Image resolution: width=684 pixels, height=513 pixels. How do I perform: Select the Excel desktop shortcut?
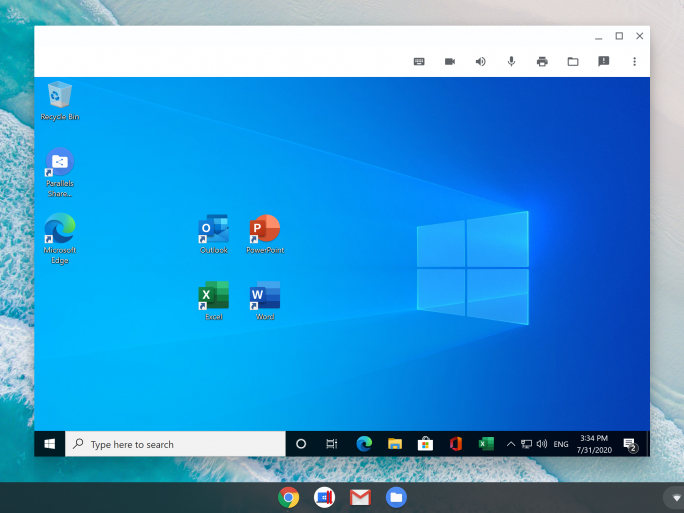(x=214, y=301)
